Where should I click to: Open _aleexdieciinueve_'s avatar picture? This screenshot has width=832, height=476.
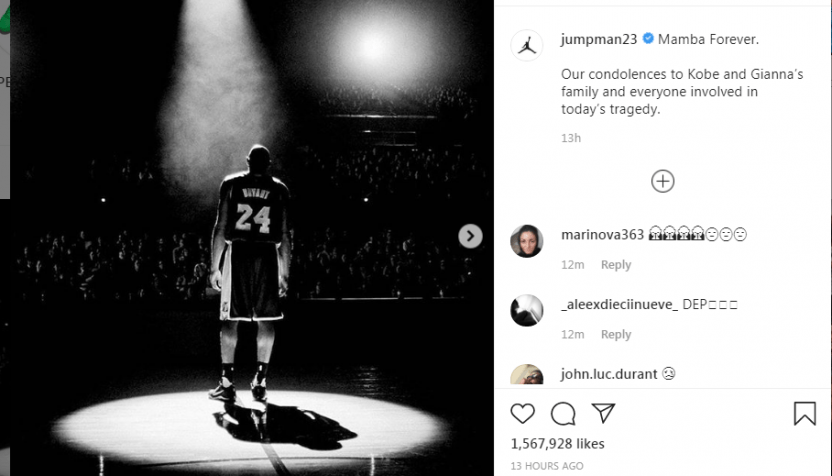coord(527,310)
